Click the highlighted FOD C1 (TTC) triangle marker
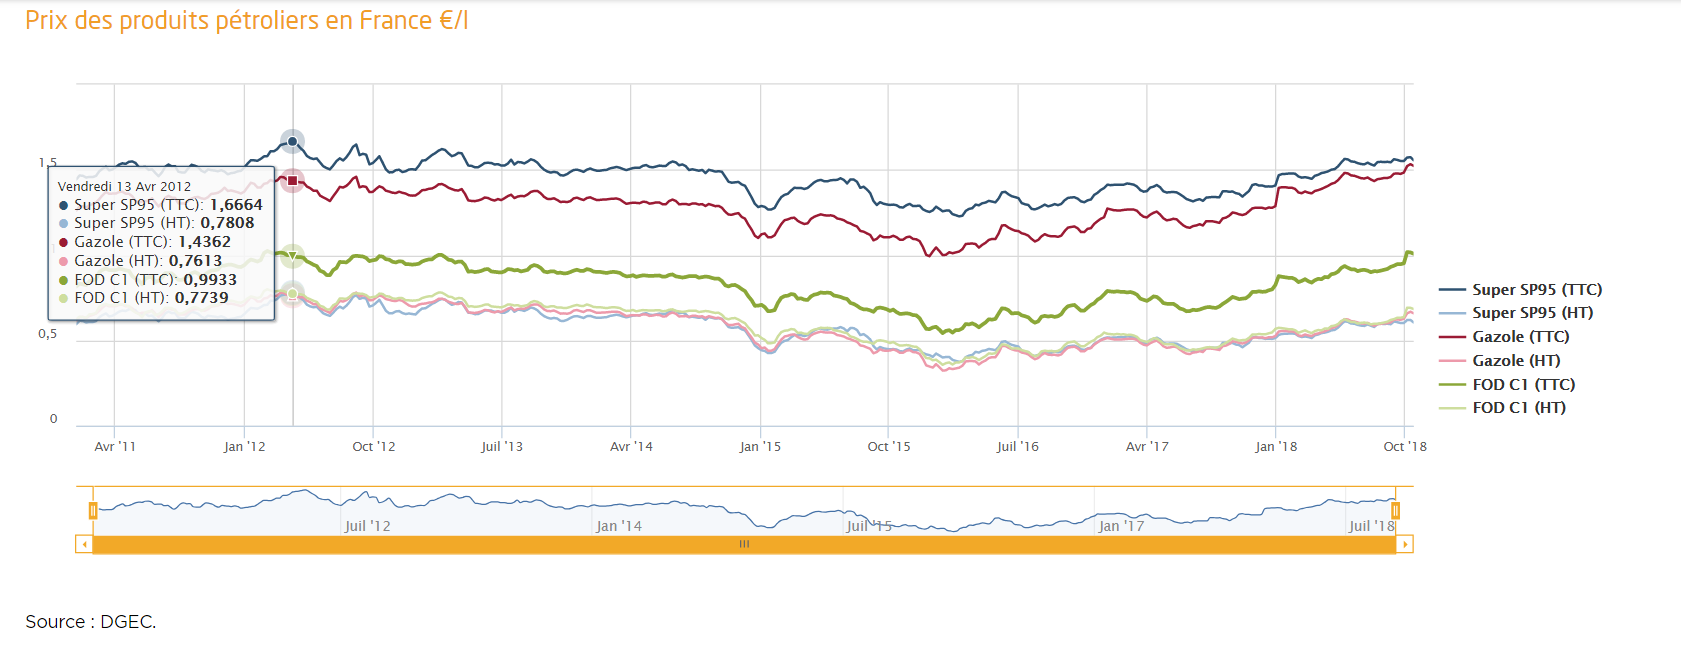 (x=292, y=257)
